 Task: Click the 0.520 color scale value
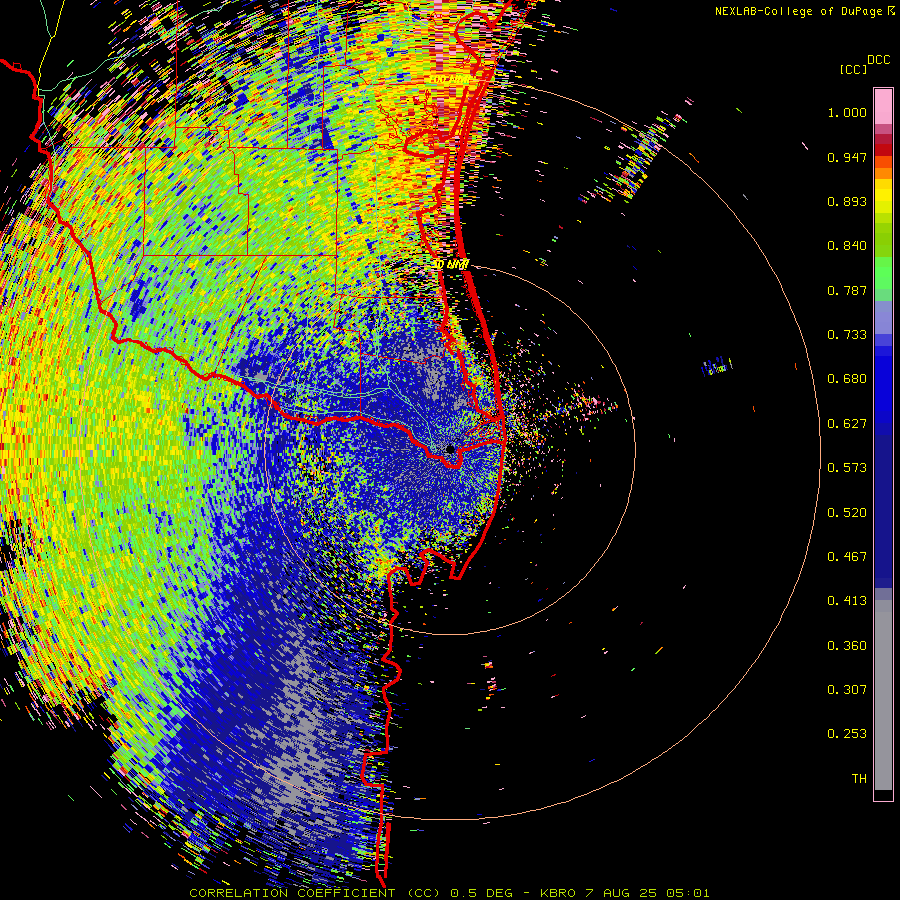coord(847,513)
